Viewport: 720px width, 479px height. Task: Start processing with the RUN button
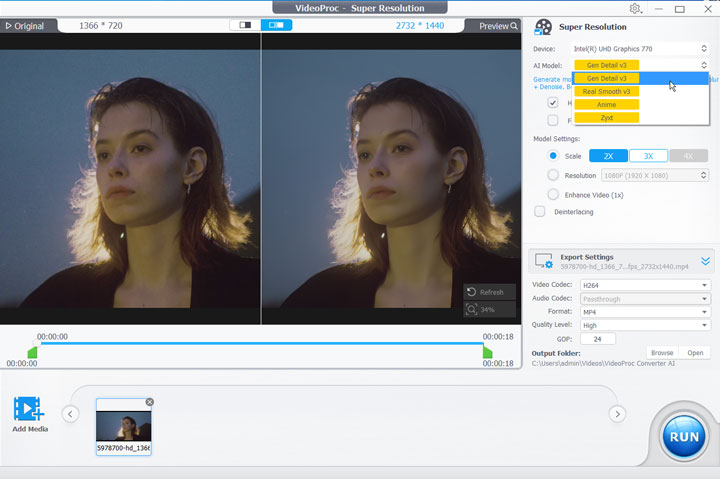tap(684, 436)
